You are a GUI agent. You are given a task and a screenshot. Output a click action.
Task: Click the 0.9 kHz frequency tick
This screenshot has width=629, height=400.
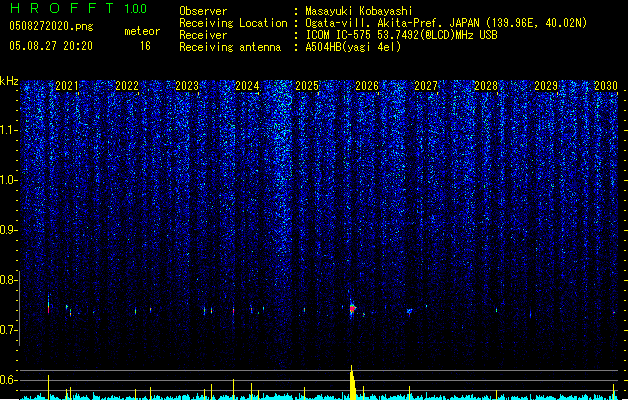(x=9, y=230)
